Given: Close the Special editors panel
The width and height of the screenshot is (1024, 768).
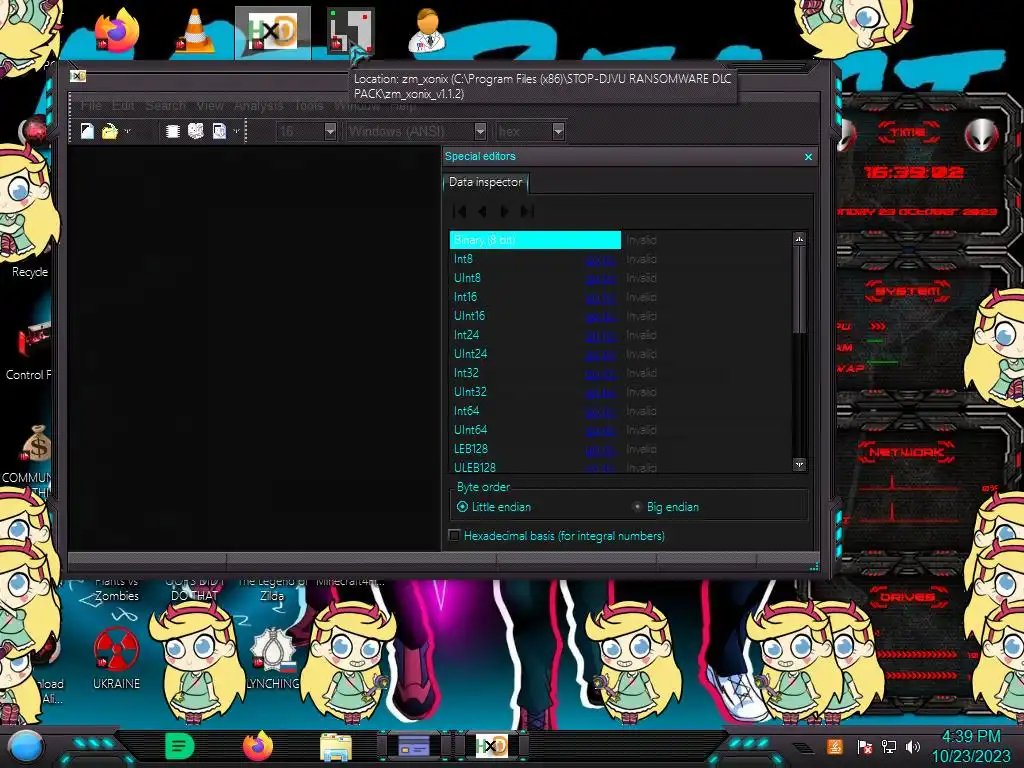Looking at the screenshot, I should [x=808, y=157].
